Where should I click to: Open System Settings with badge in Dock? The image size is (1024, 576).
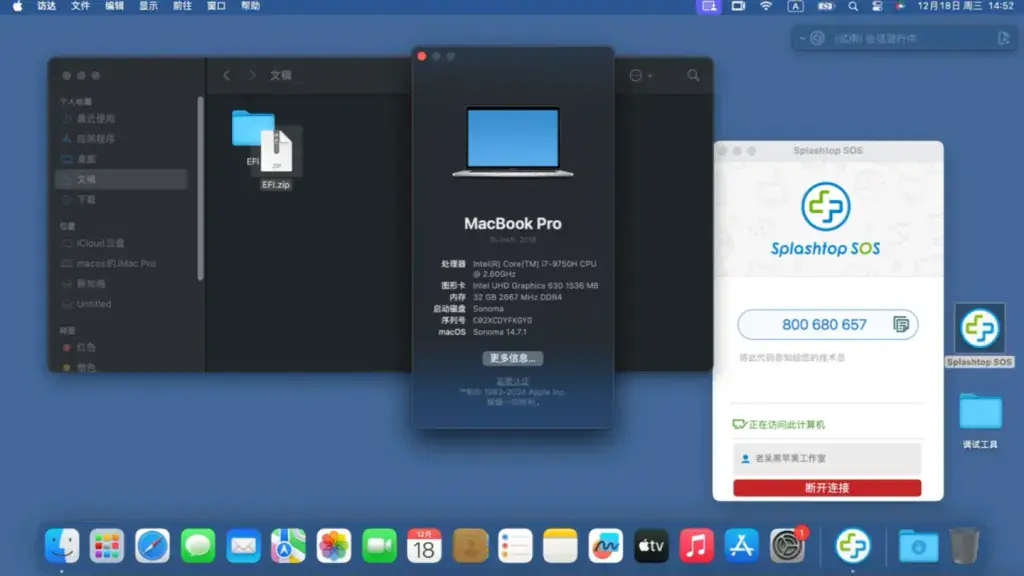(787, 545)
